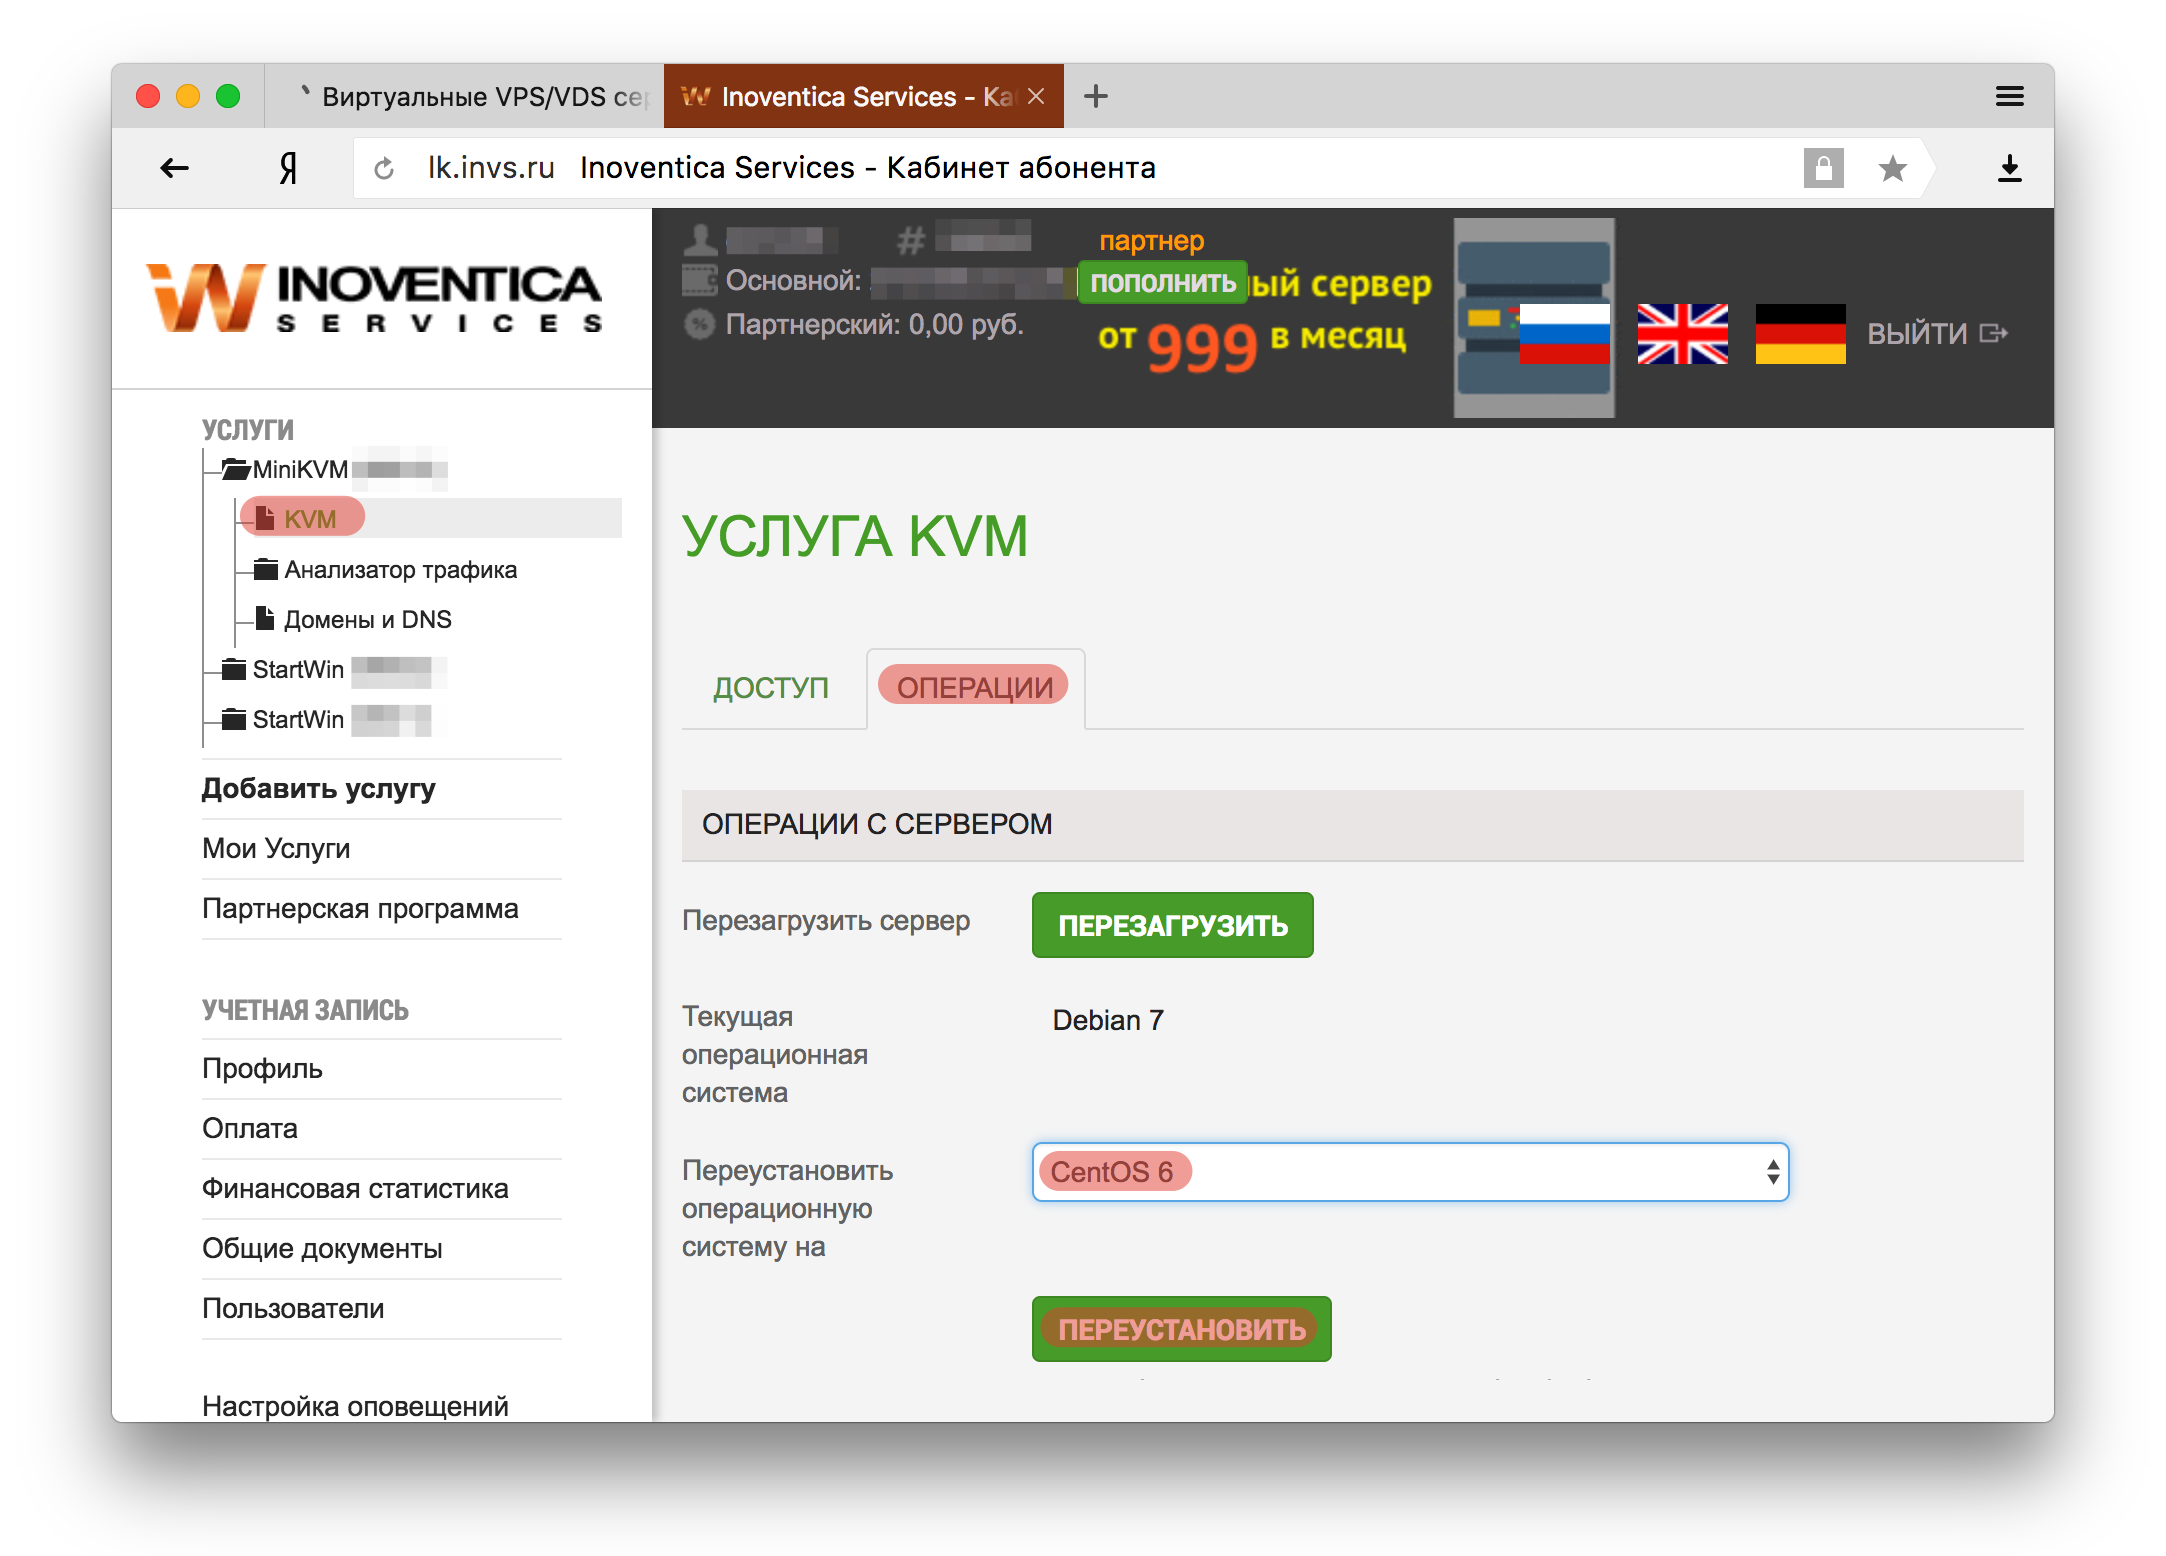
Task: Open Профиль in account menu
Action: (262, 1069)
